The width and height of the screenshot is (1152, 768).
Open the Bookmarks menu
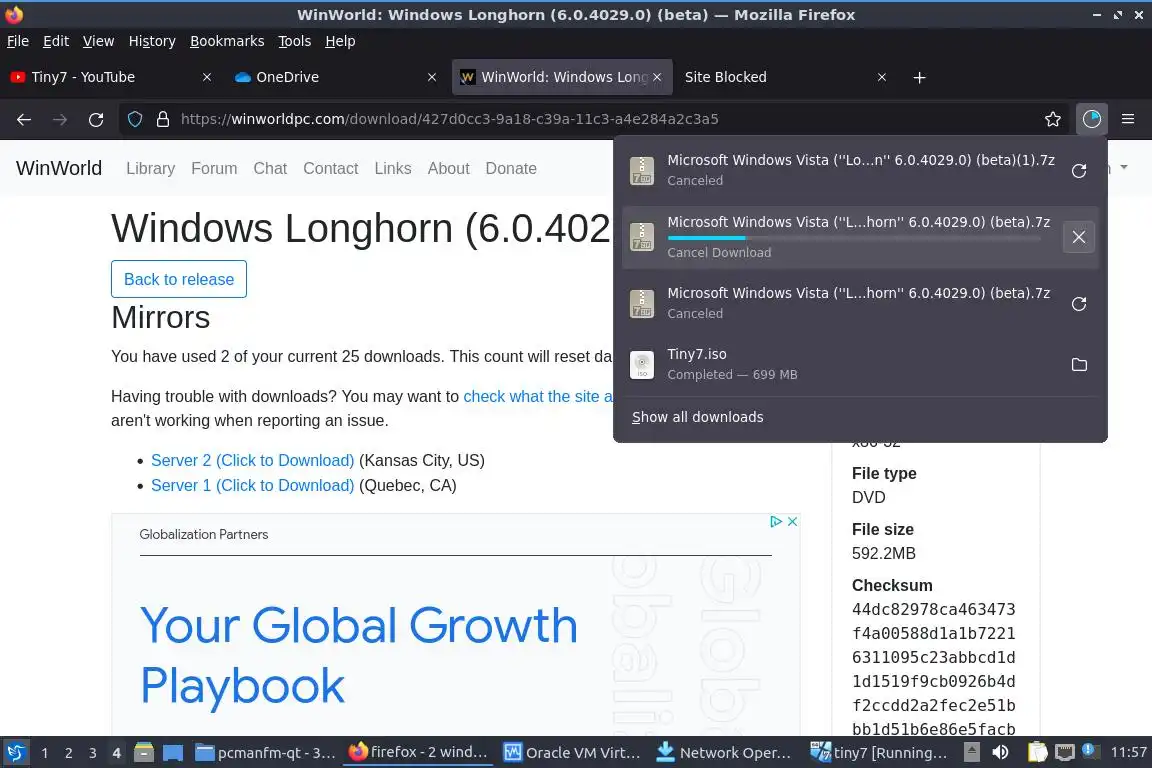point(227,41)
